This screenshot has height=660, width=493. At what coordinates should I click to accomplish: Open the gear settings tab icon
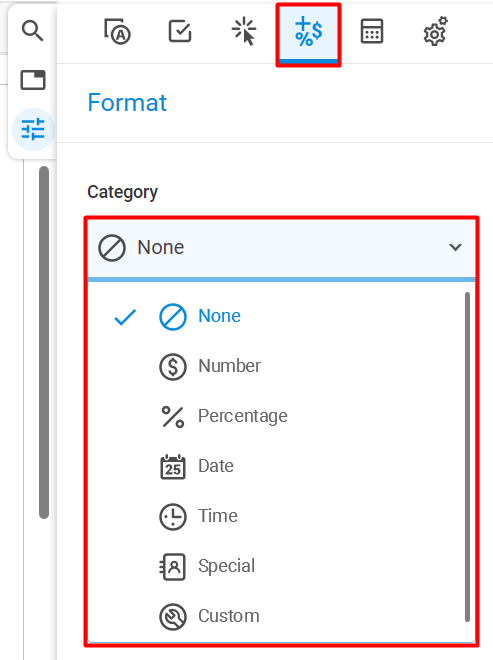[435, 32]
